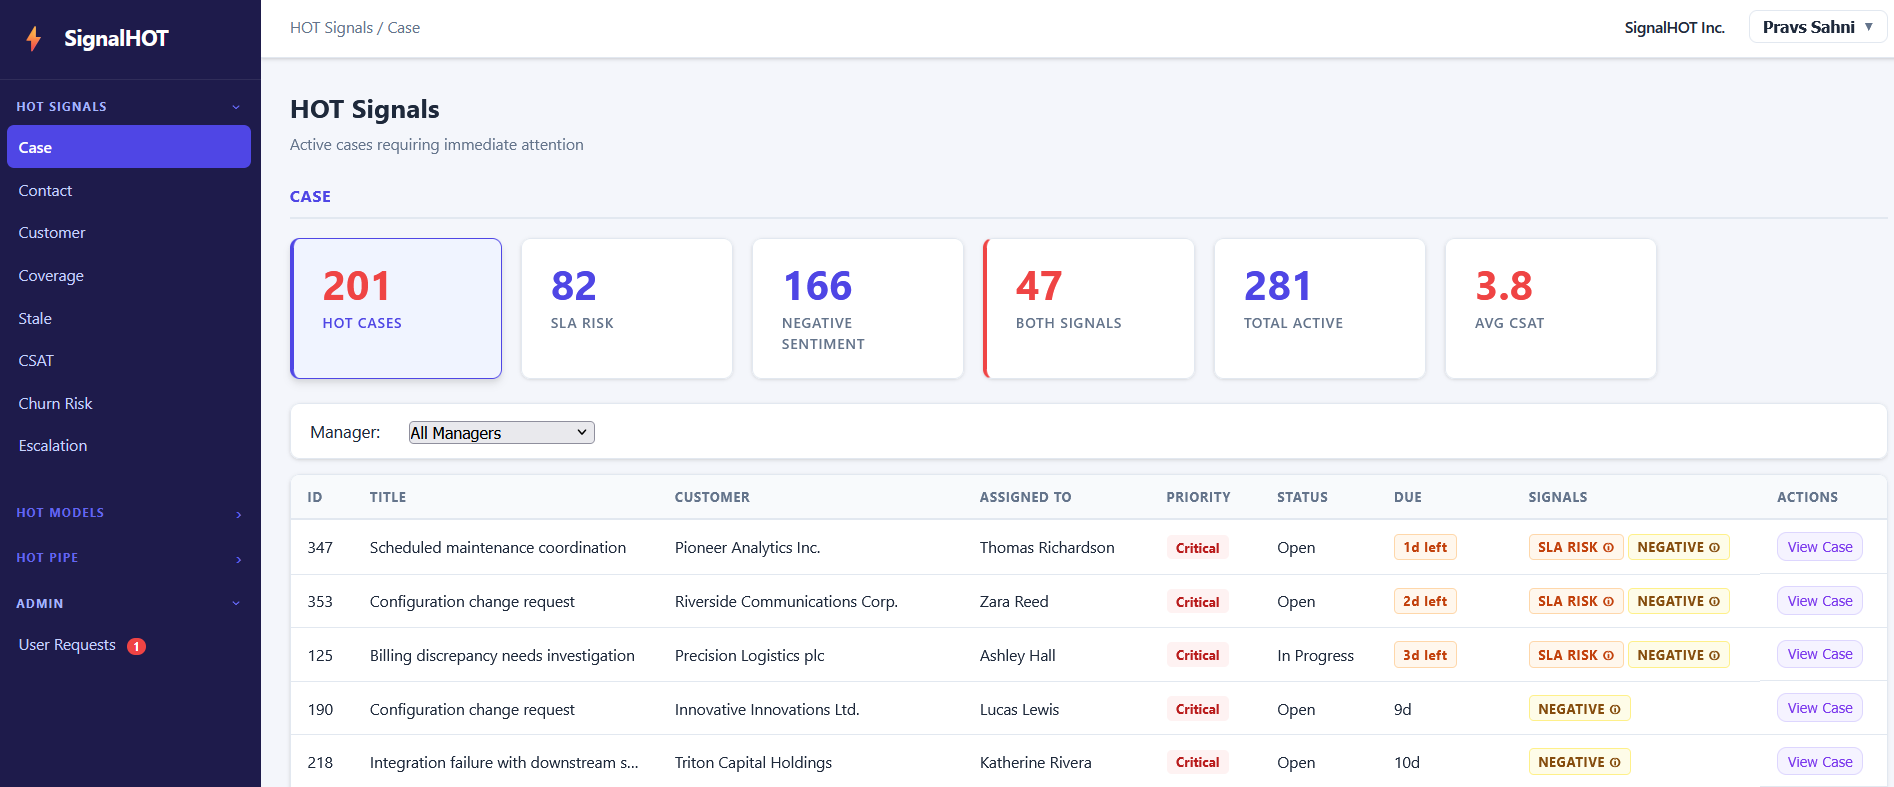Click HOT Signals in the breadcrumb

(331, 28)
